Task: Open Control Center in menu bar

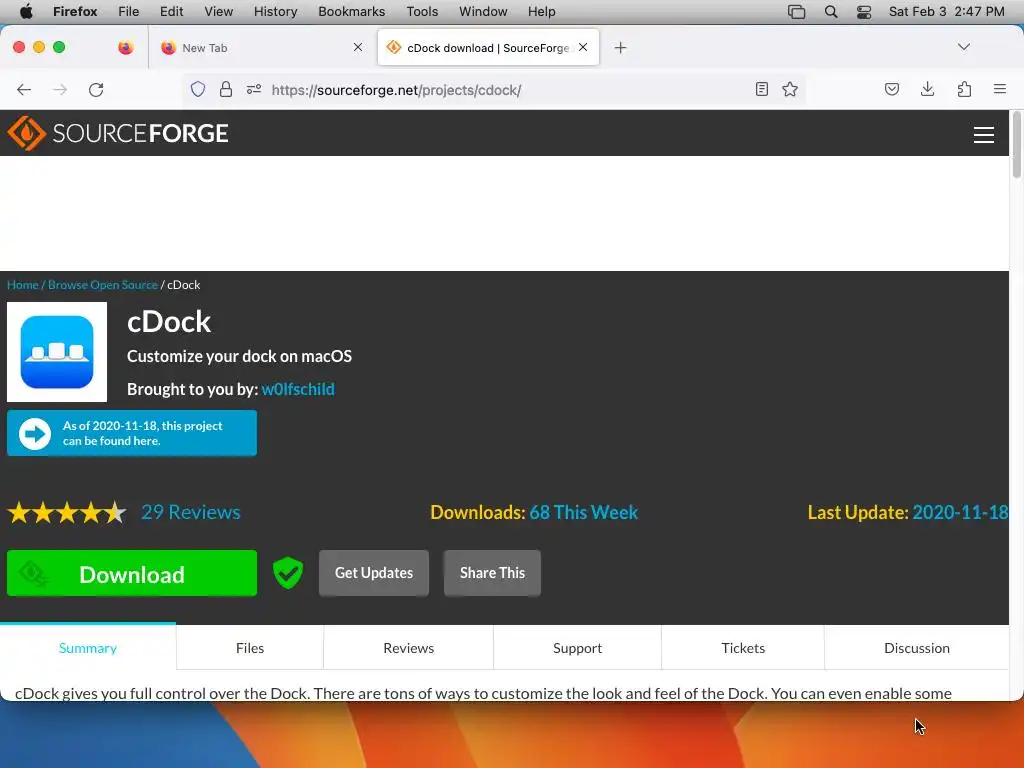Action: pos(864,12)
